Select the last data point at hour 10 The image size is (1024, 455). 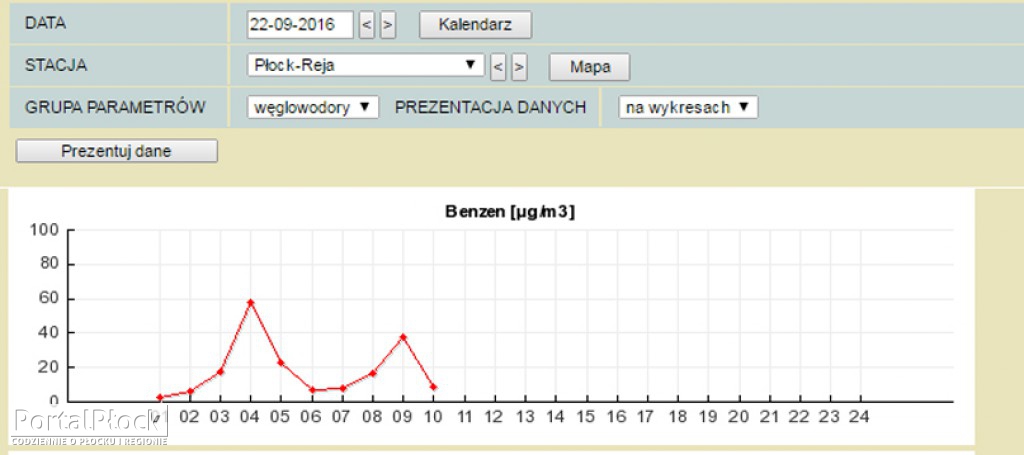point(433,387)
